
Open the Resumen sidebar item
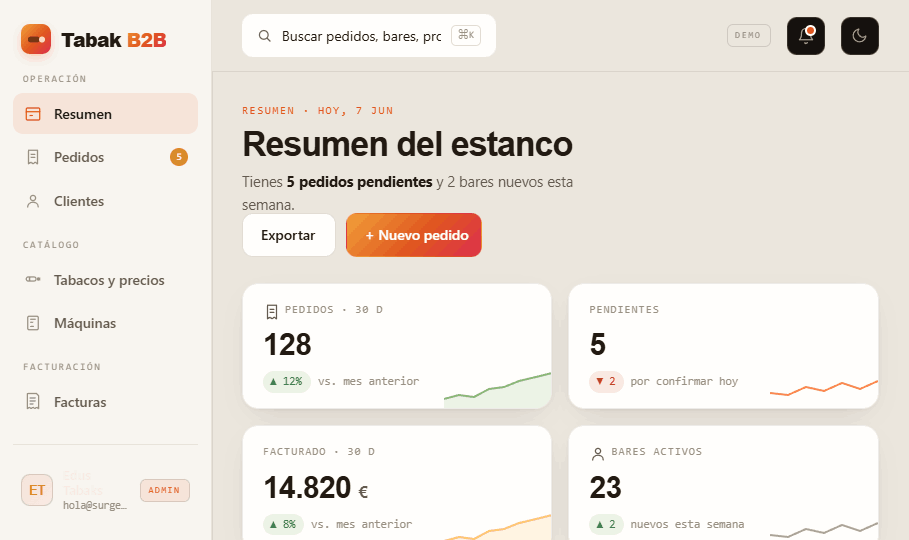click(x=106, y=114)
